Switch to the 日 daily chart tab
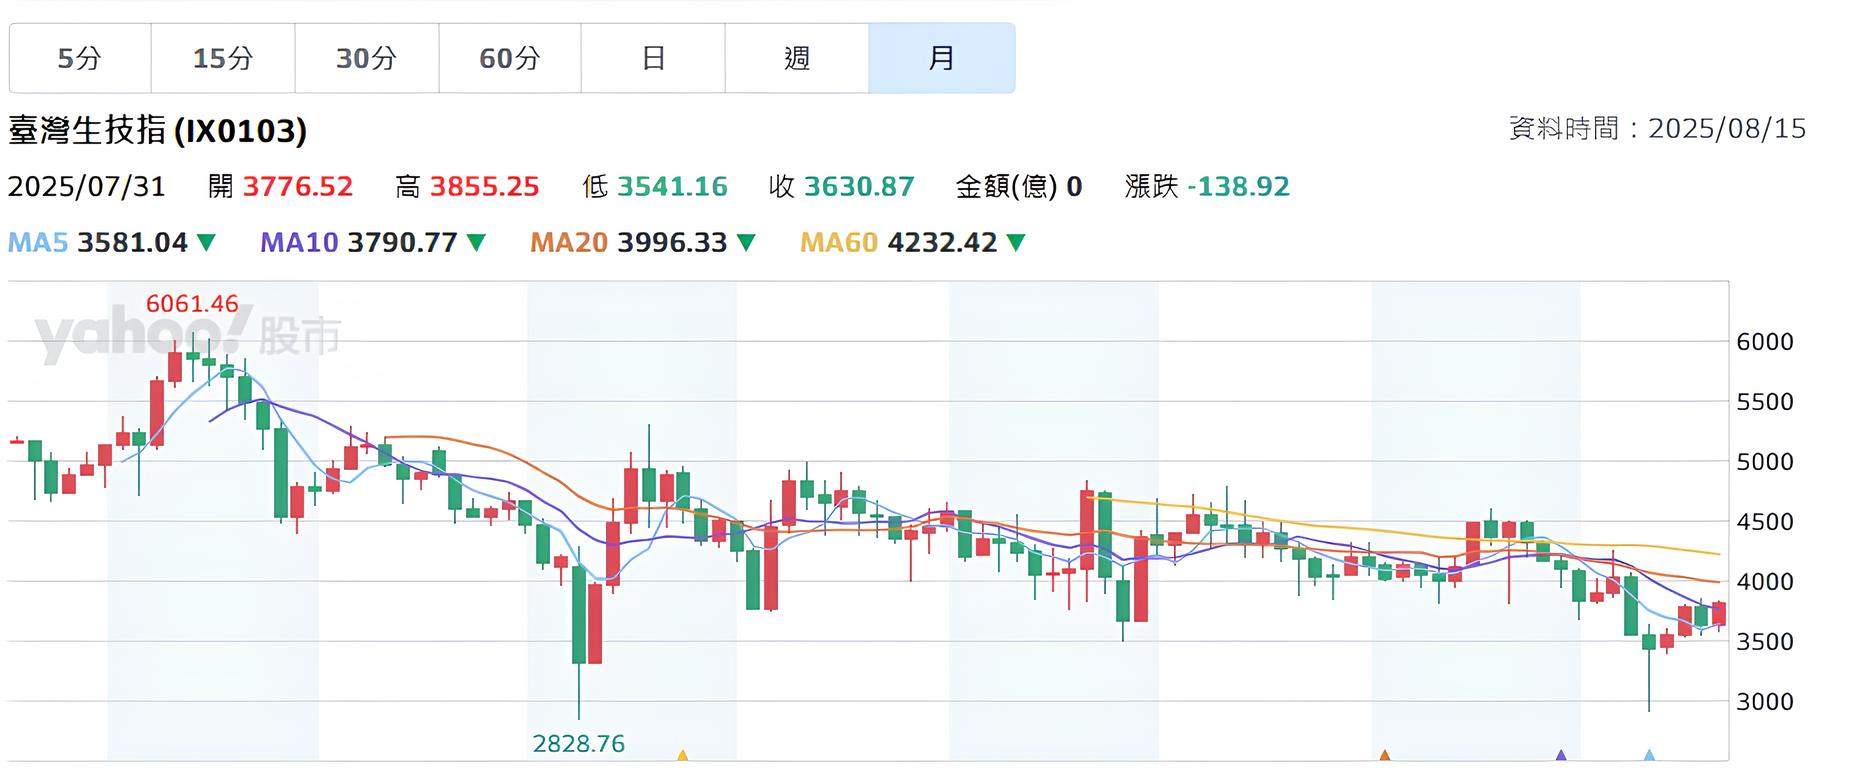This screenshot has height=784, width=1850. 653,58
